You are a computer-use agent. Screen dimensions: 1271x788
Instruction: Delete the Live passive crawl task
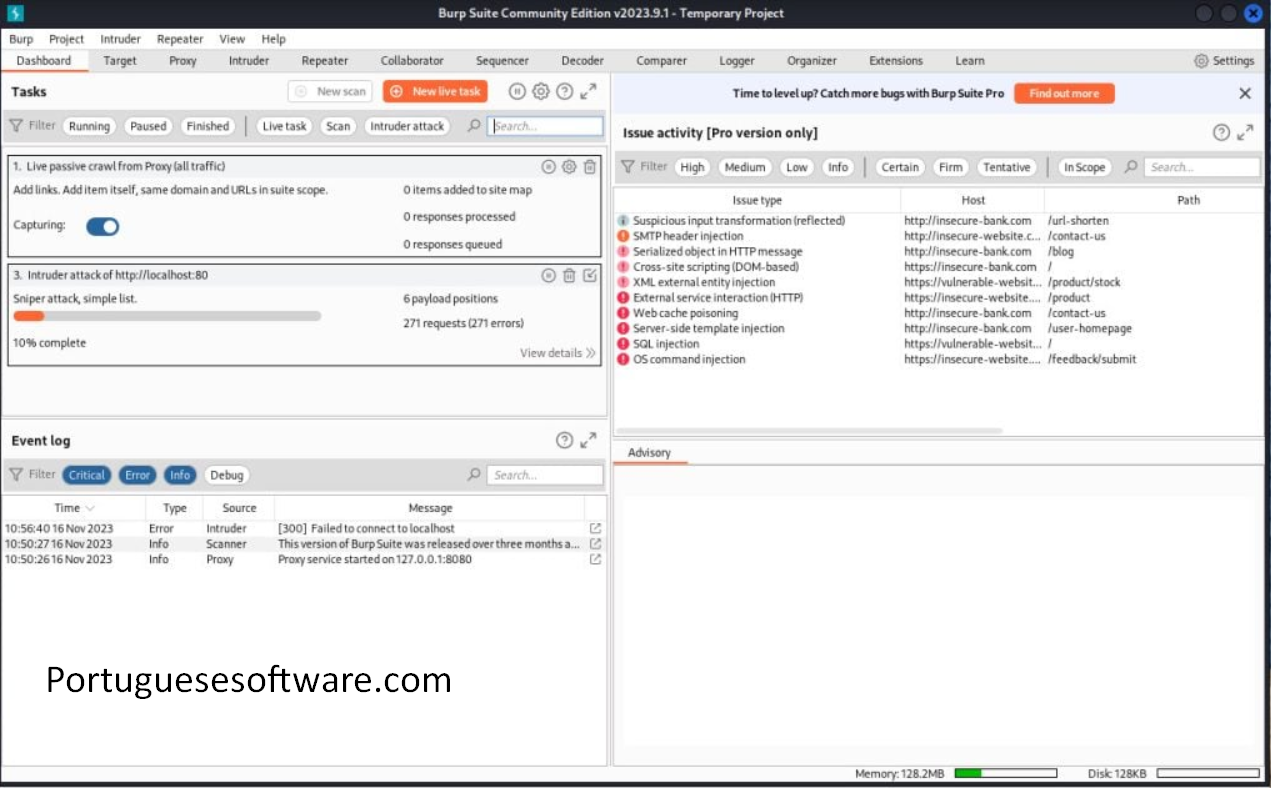590,167
